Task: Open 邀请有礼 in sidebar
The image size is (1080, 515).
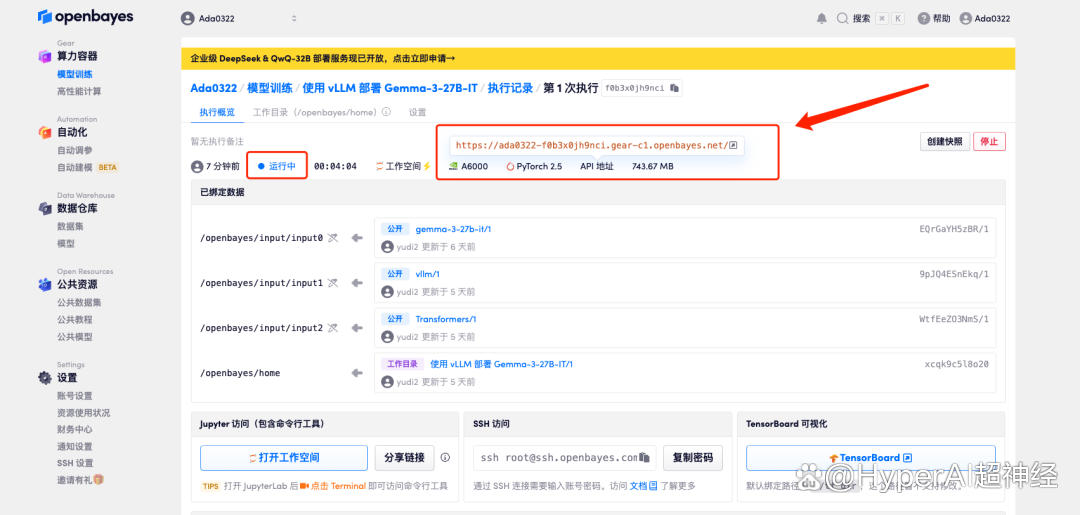Action: [x=81, y=479]
